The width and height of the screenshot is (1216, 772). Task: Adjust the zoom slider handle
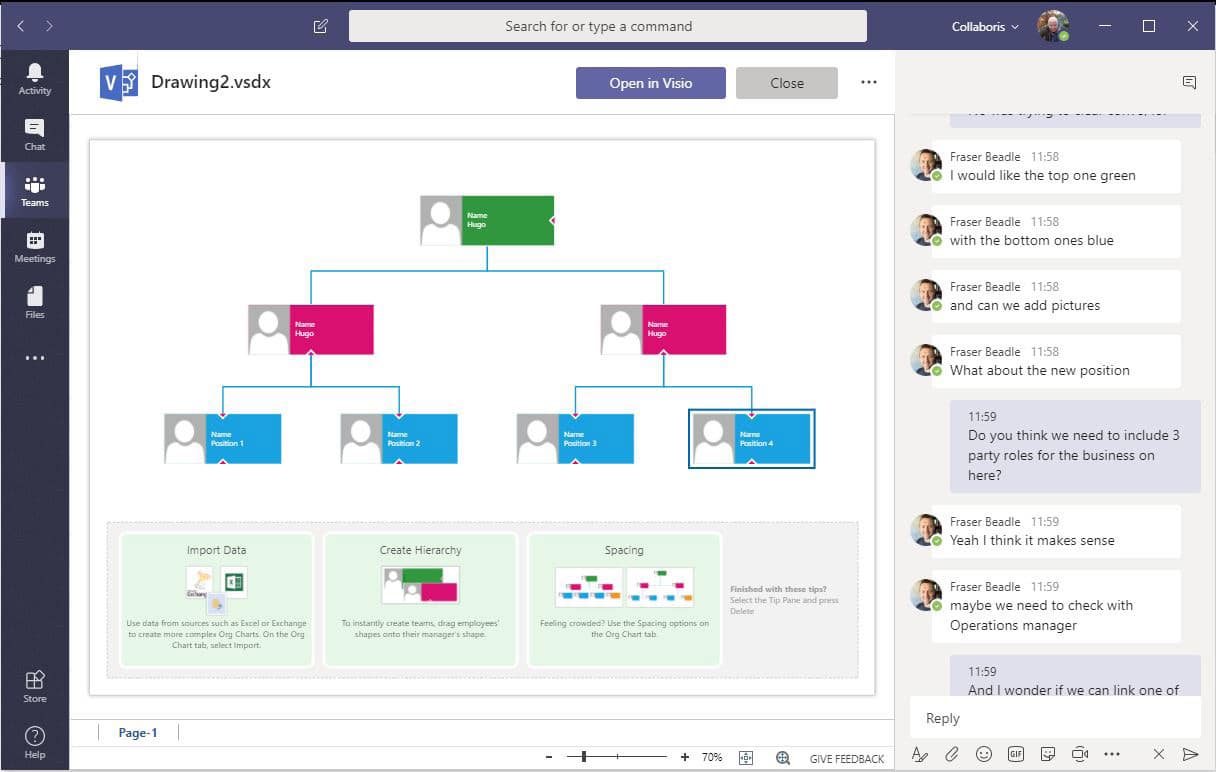pyautogui.click(x=584, y=758)
